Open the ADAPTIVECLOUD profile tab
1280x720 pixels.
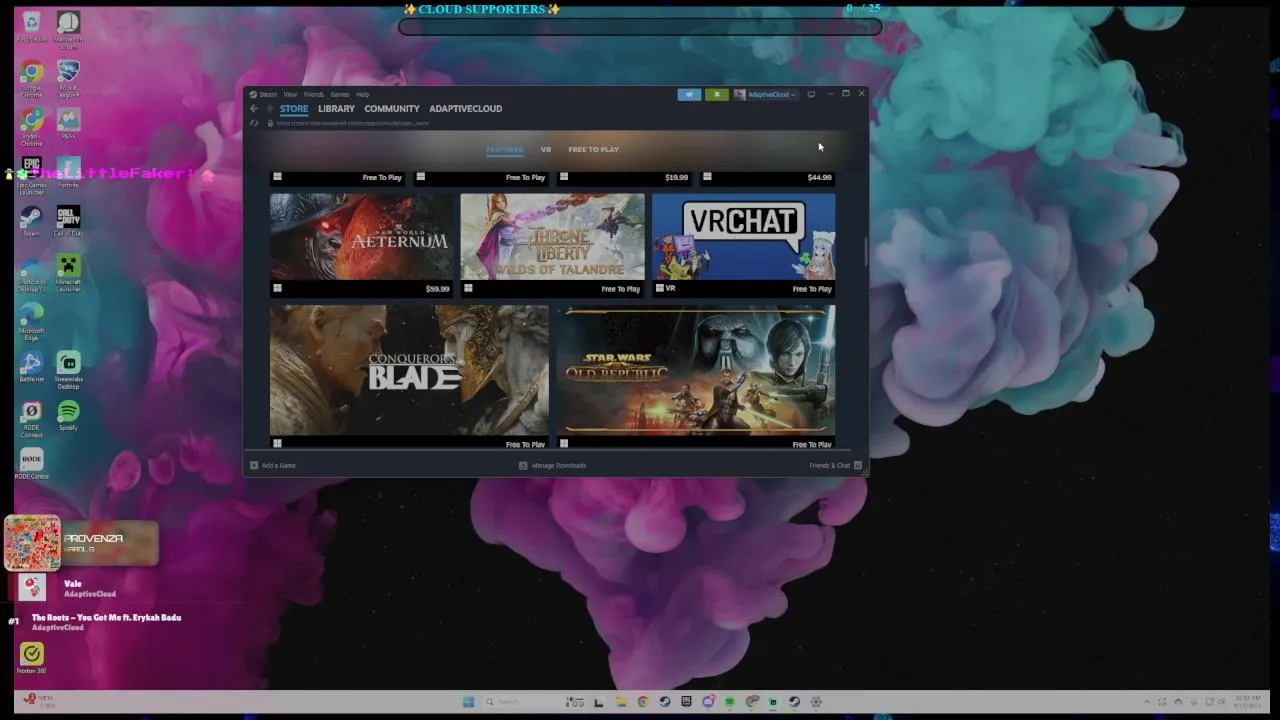point(465,108)
